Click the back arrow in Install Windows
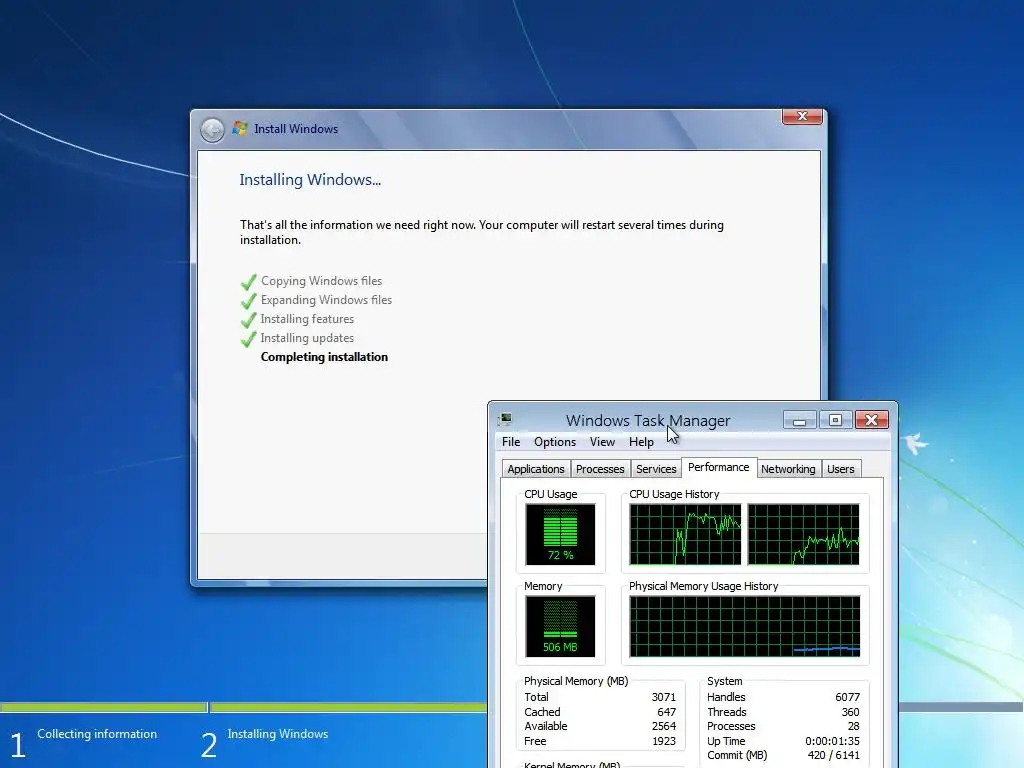1024x768 pixels. pyautogui.click(x=212, y=130)
